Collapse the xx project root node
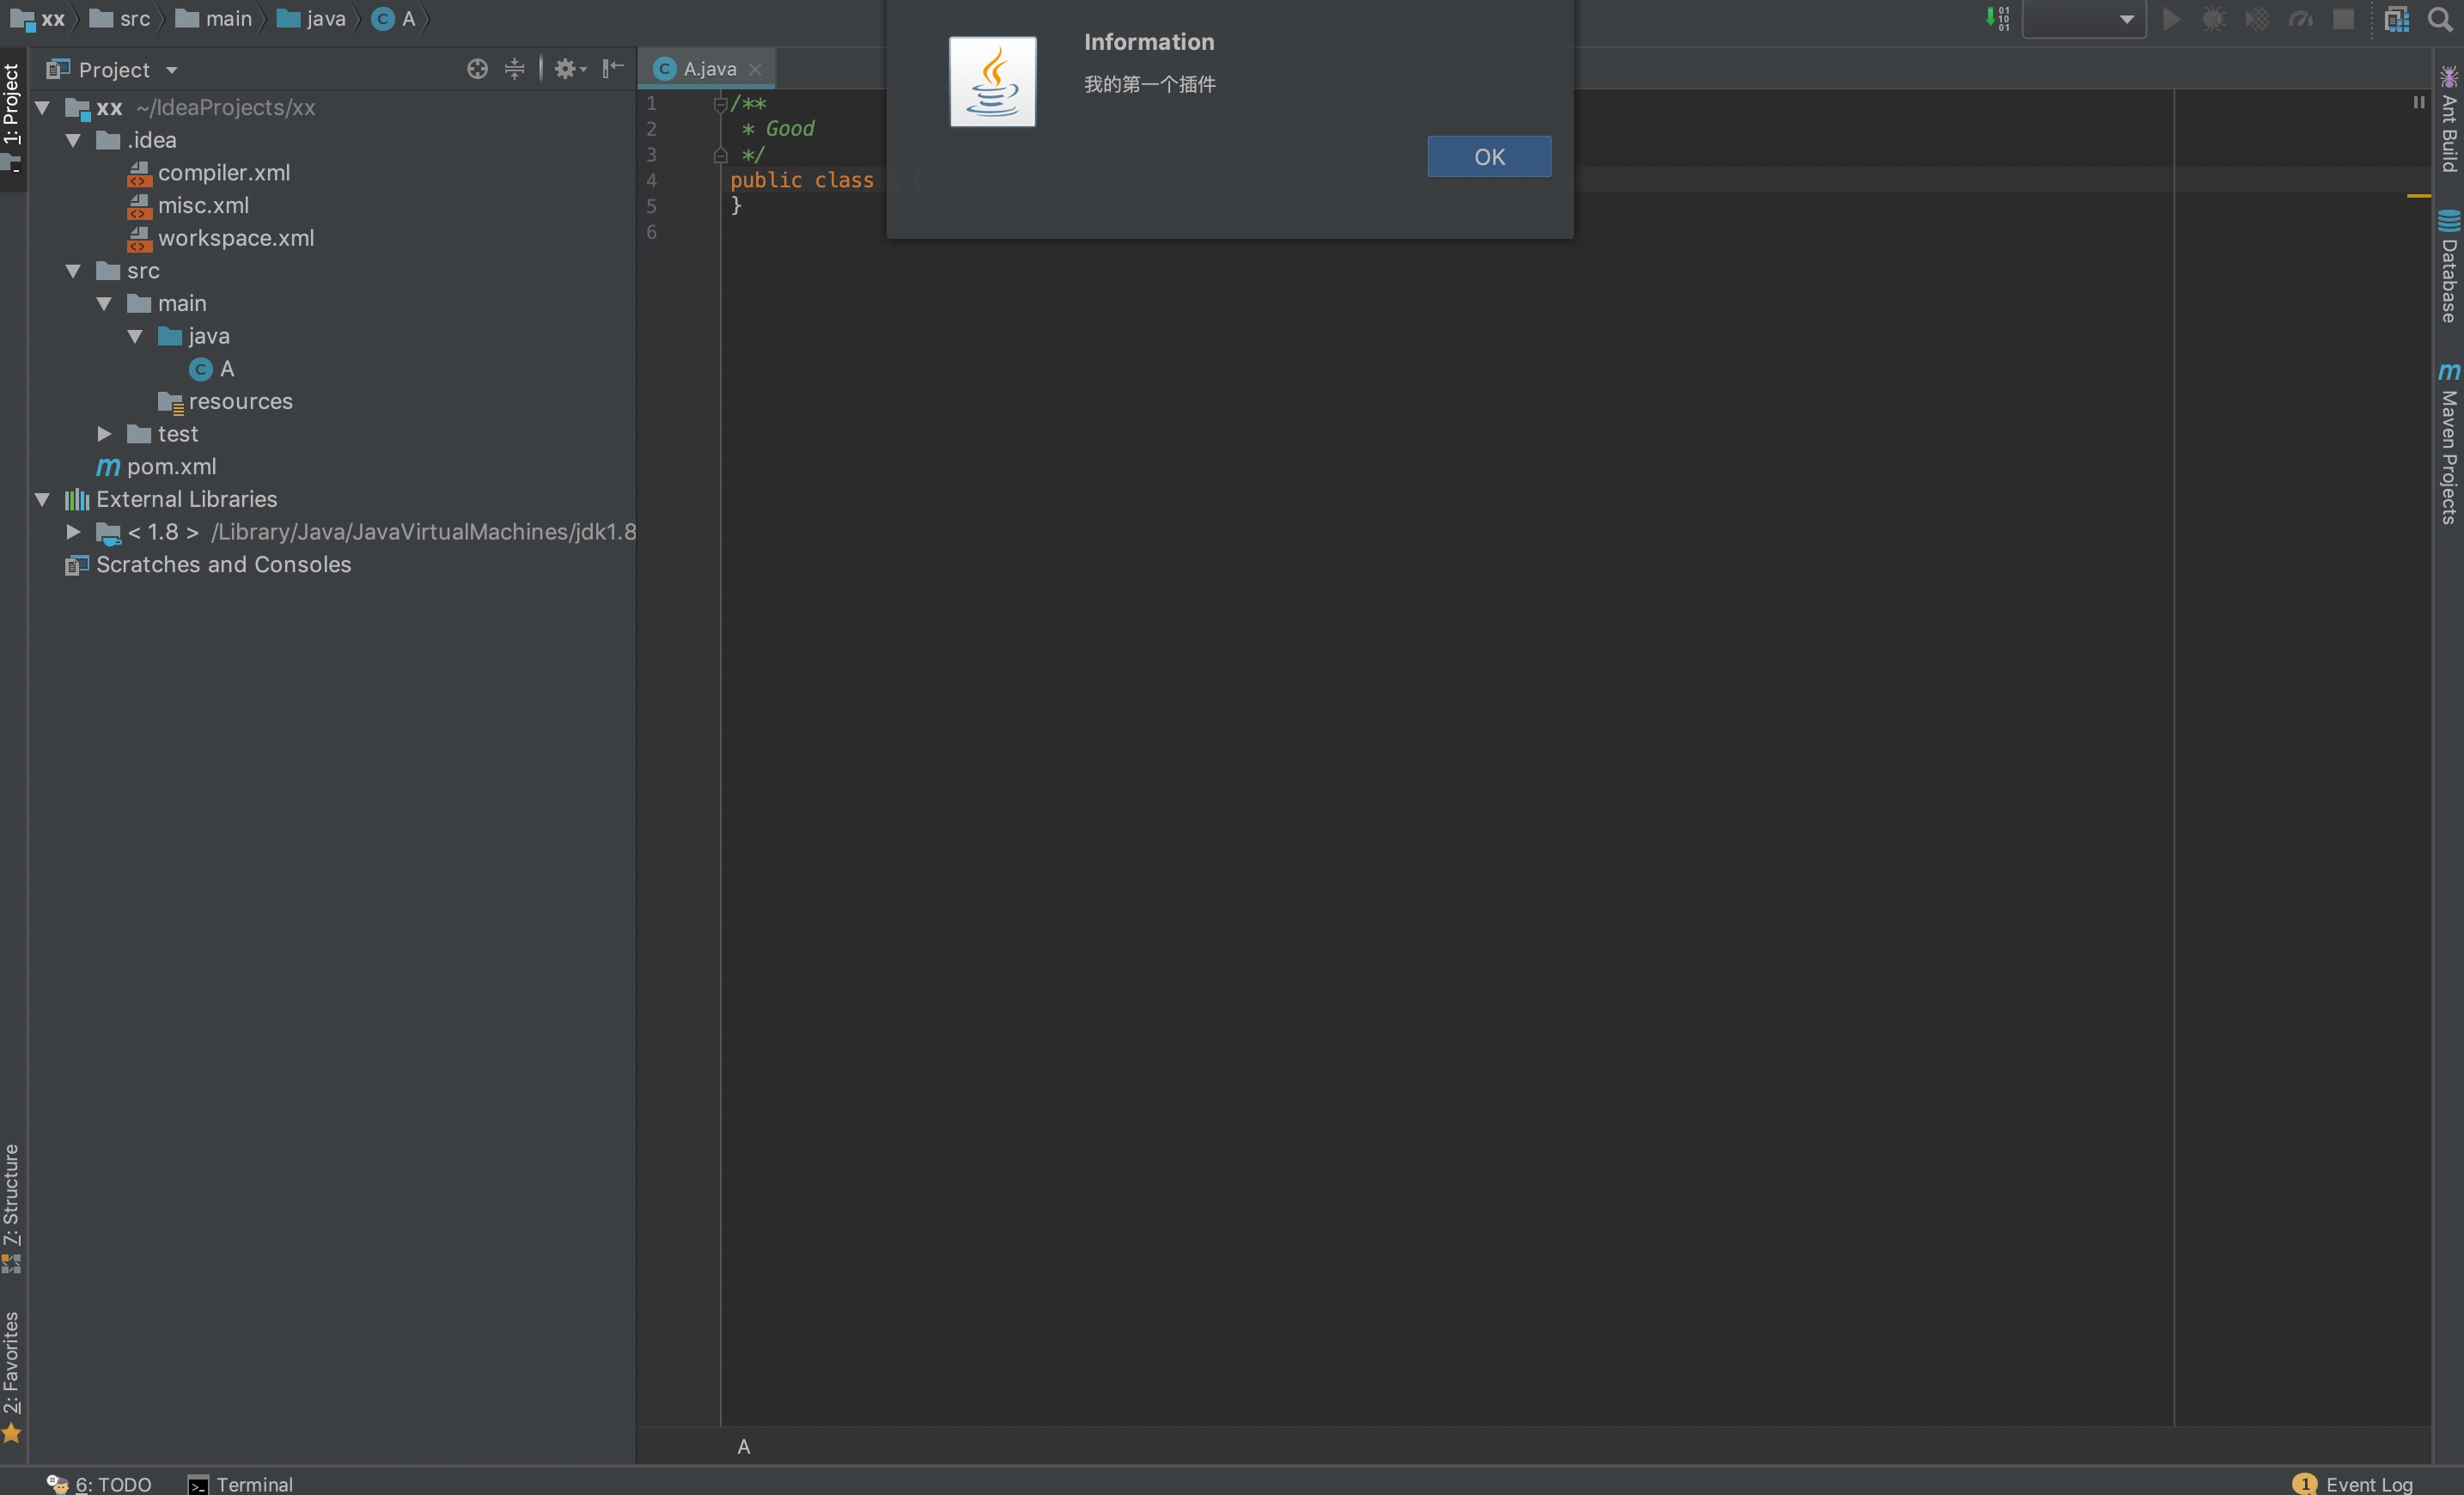This screenshot has width=2464, height=1495. tap(42, 107)
